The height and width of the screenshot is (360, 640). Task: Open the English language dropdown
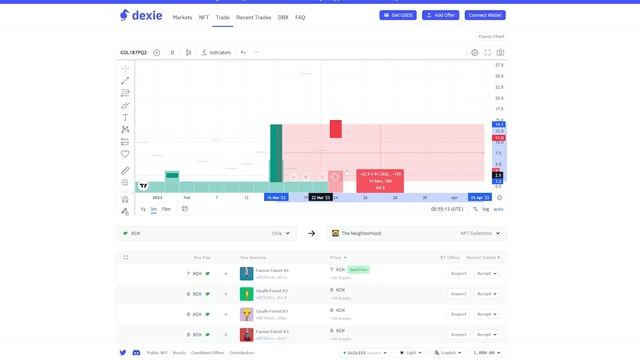click(x=447, y=353)
